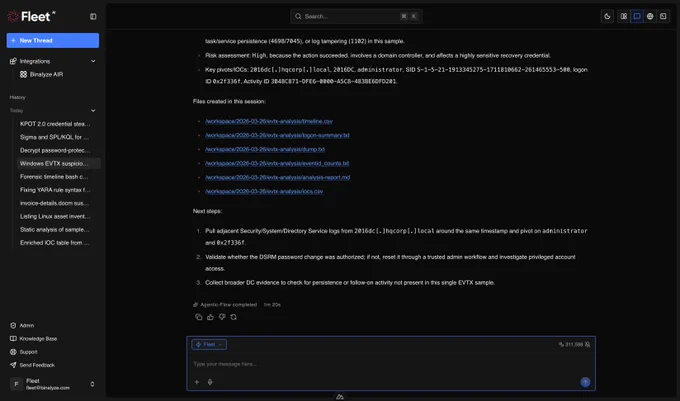Open the Fleet model selector dropdown
This screenshot has width=680, height=401.
[x=209, y=345]
